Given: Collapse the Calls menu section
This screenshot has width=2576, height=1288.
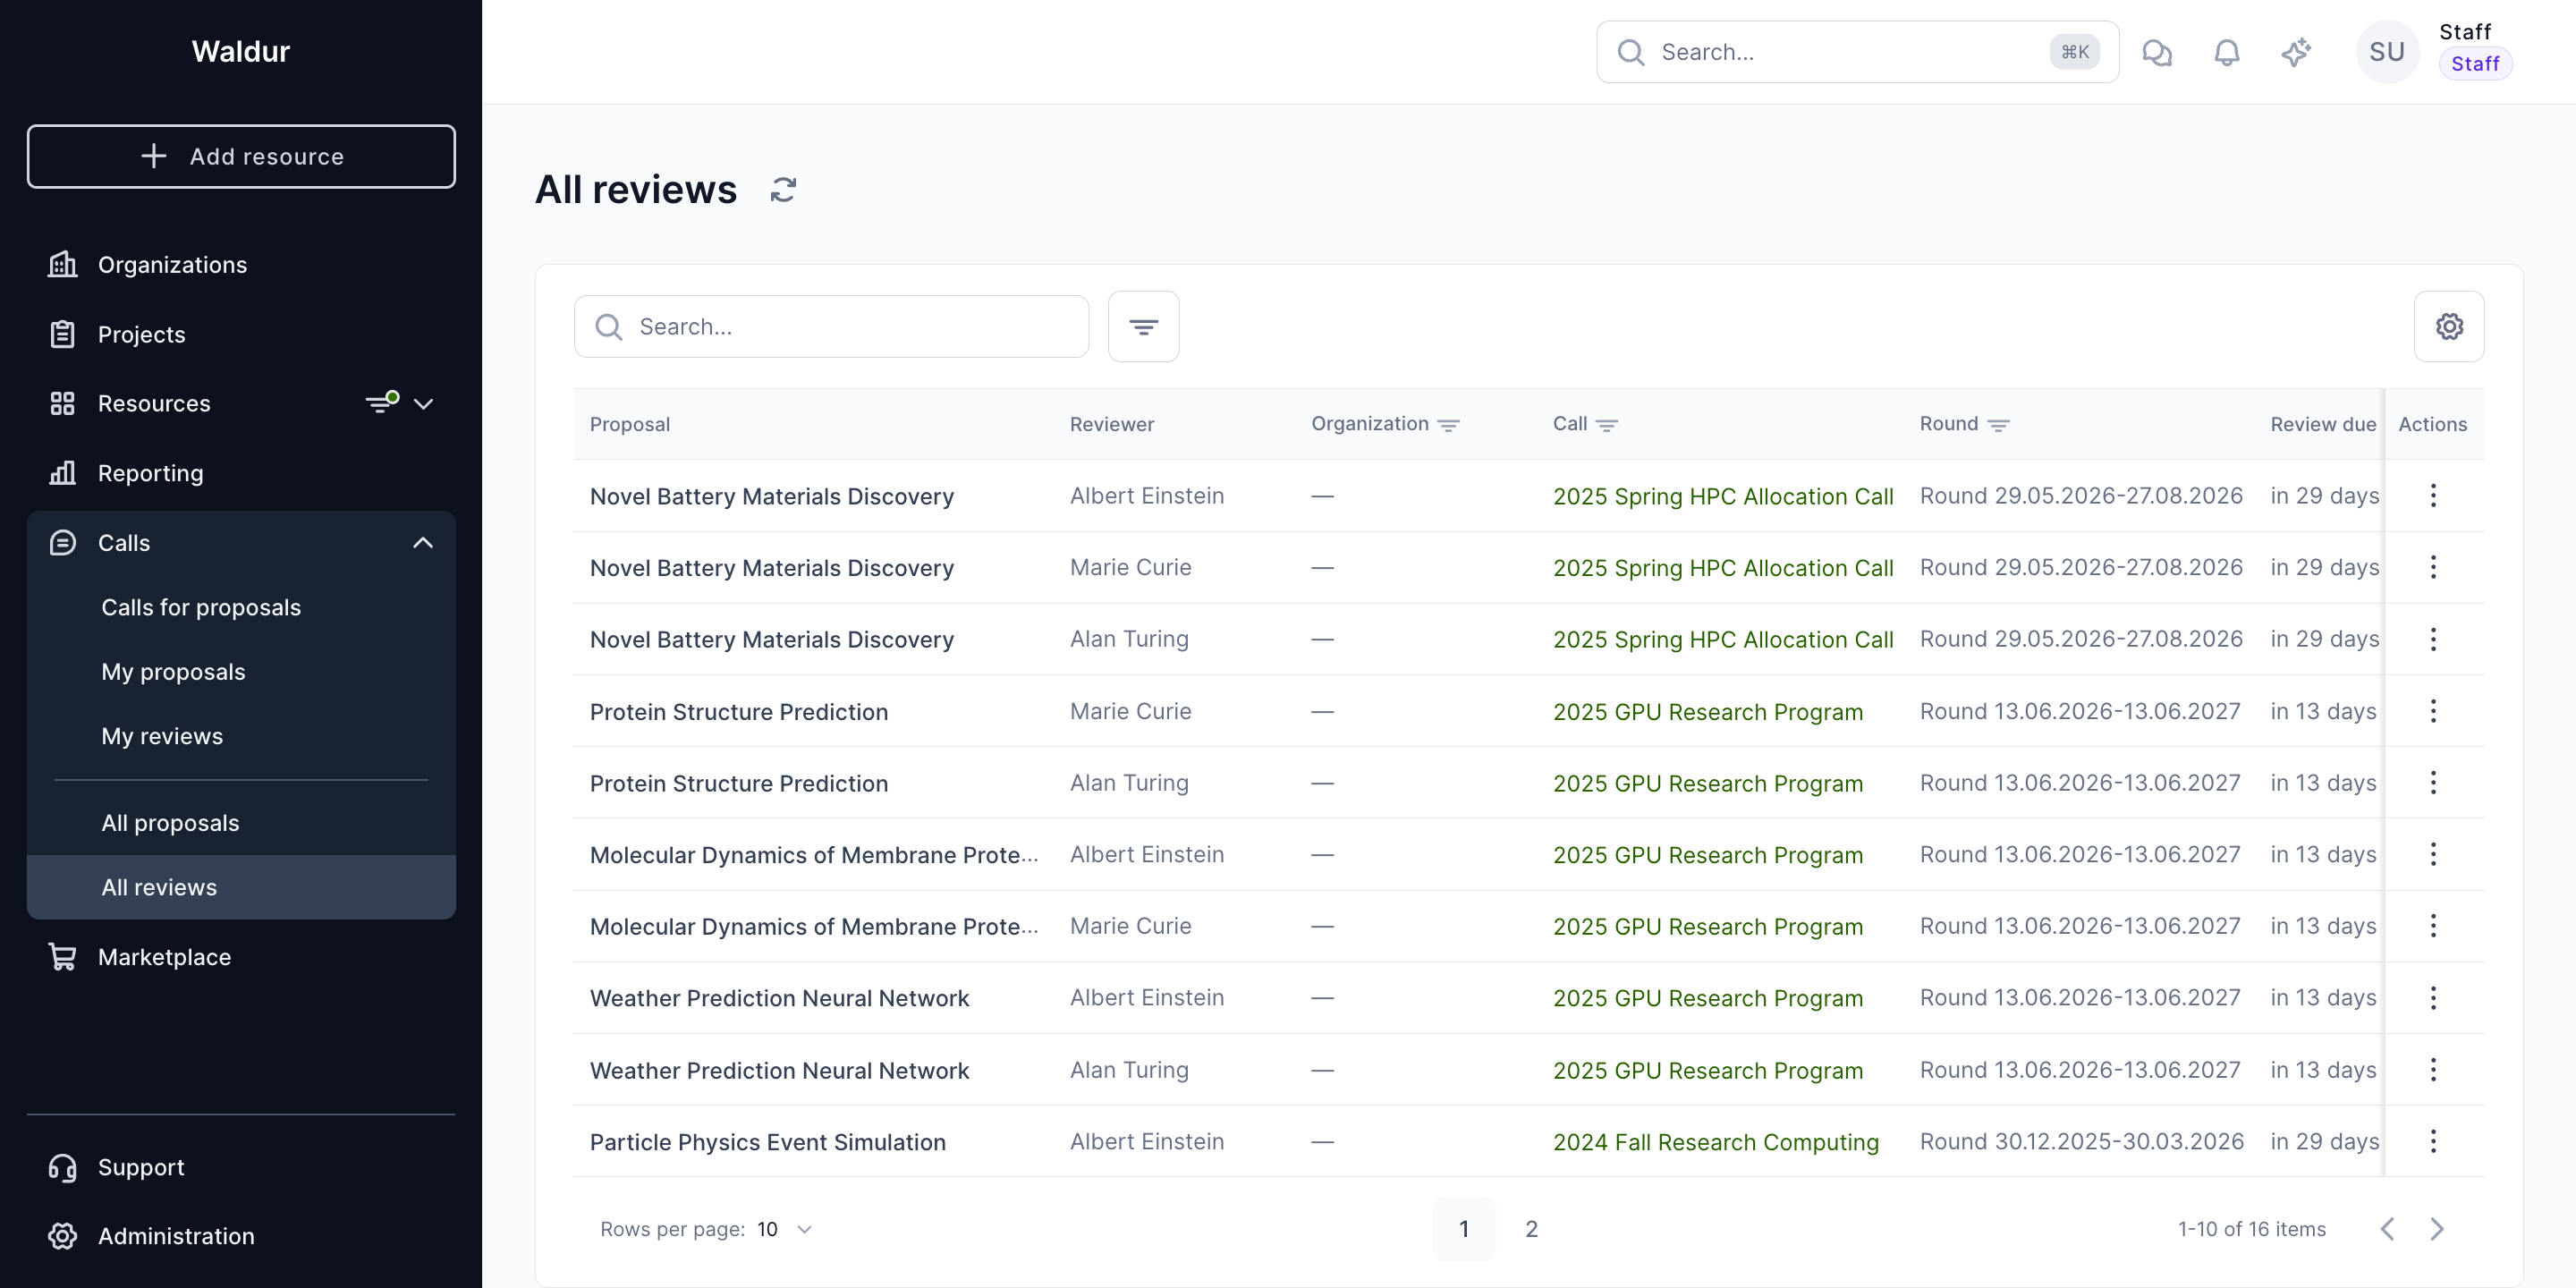Looking at the screenshot, I should pyautogui.click(x=423, y=542).
